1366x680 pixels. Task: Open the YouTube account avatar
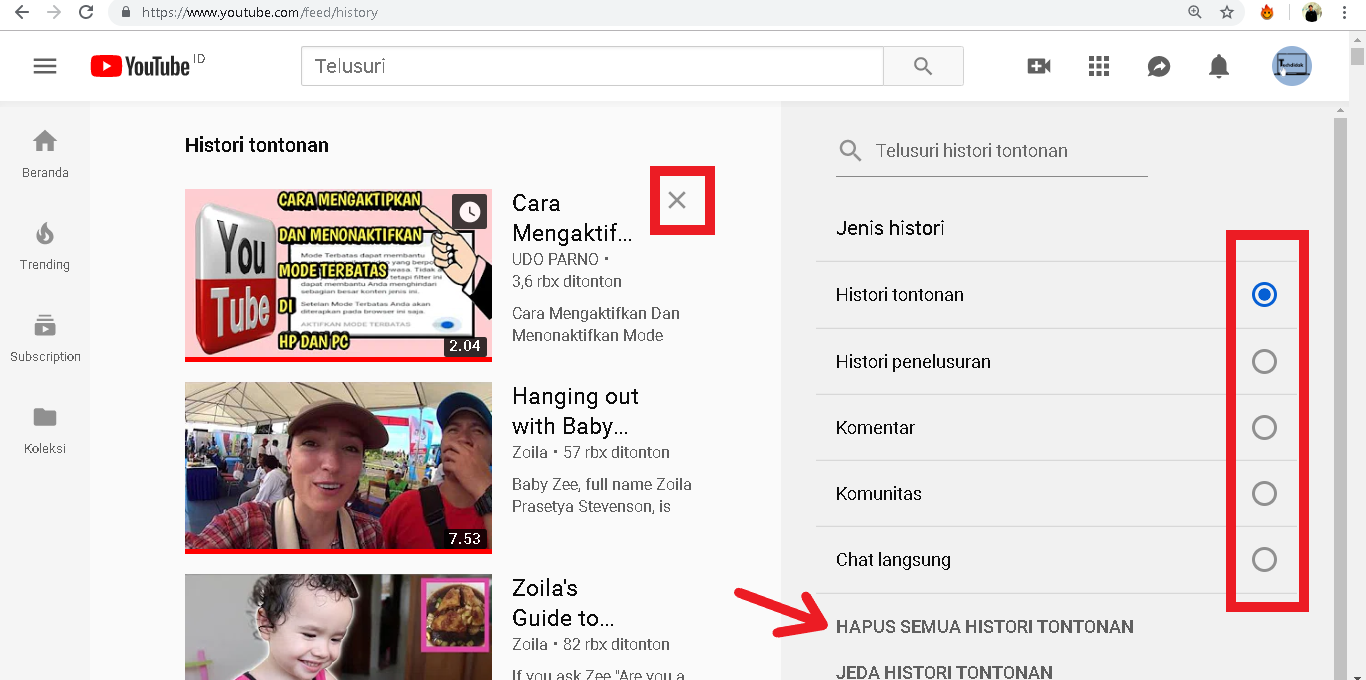(x=1292, y=66)
